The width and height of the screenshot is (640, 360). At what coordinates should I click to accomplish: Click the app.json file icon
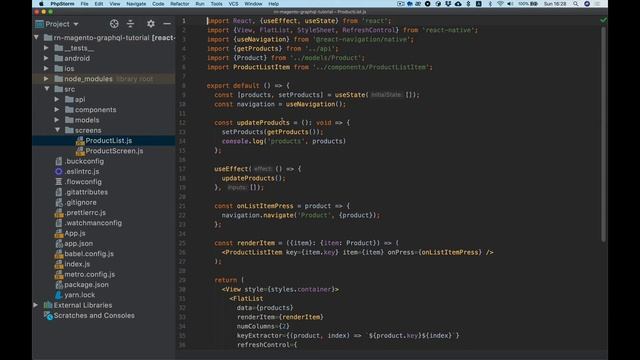(x=59, y=244)
